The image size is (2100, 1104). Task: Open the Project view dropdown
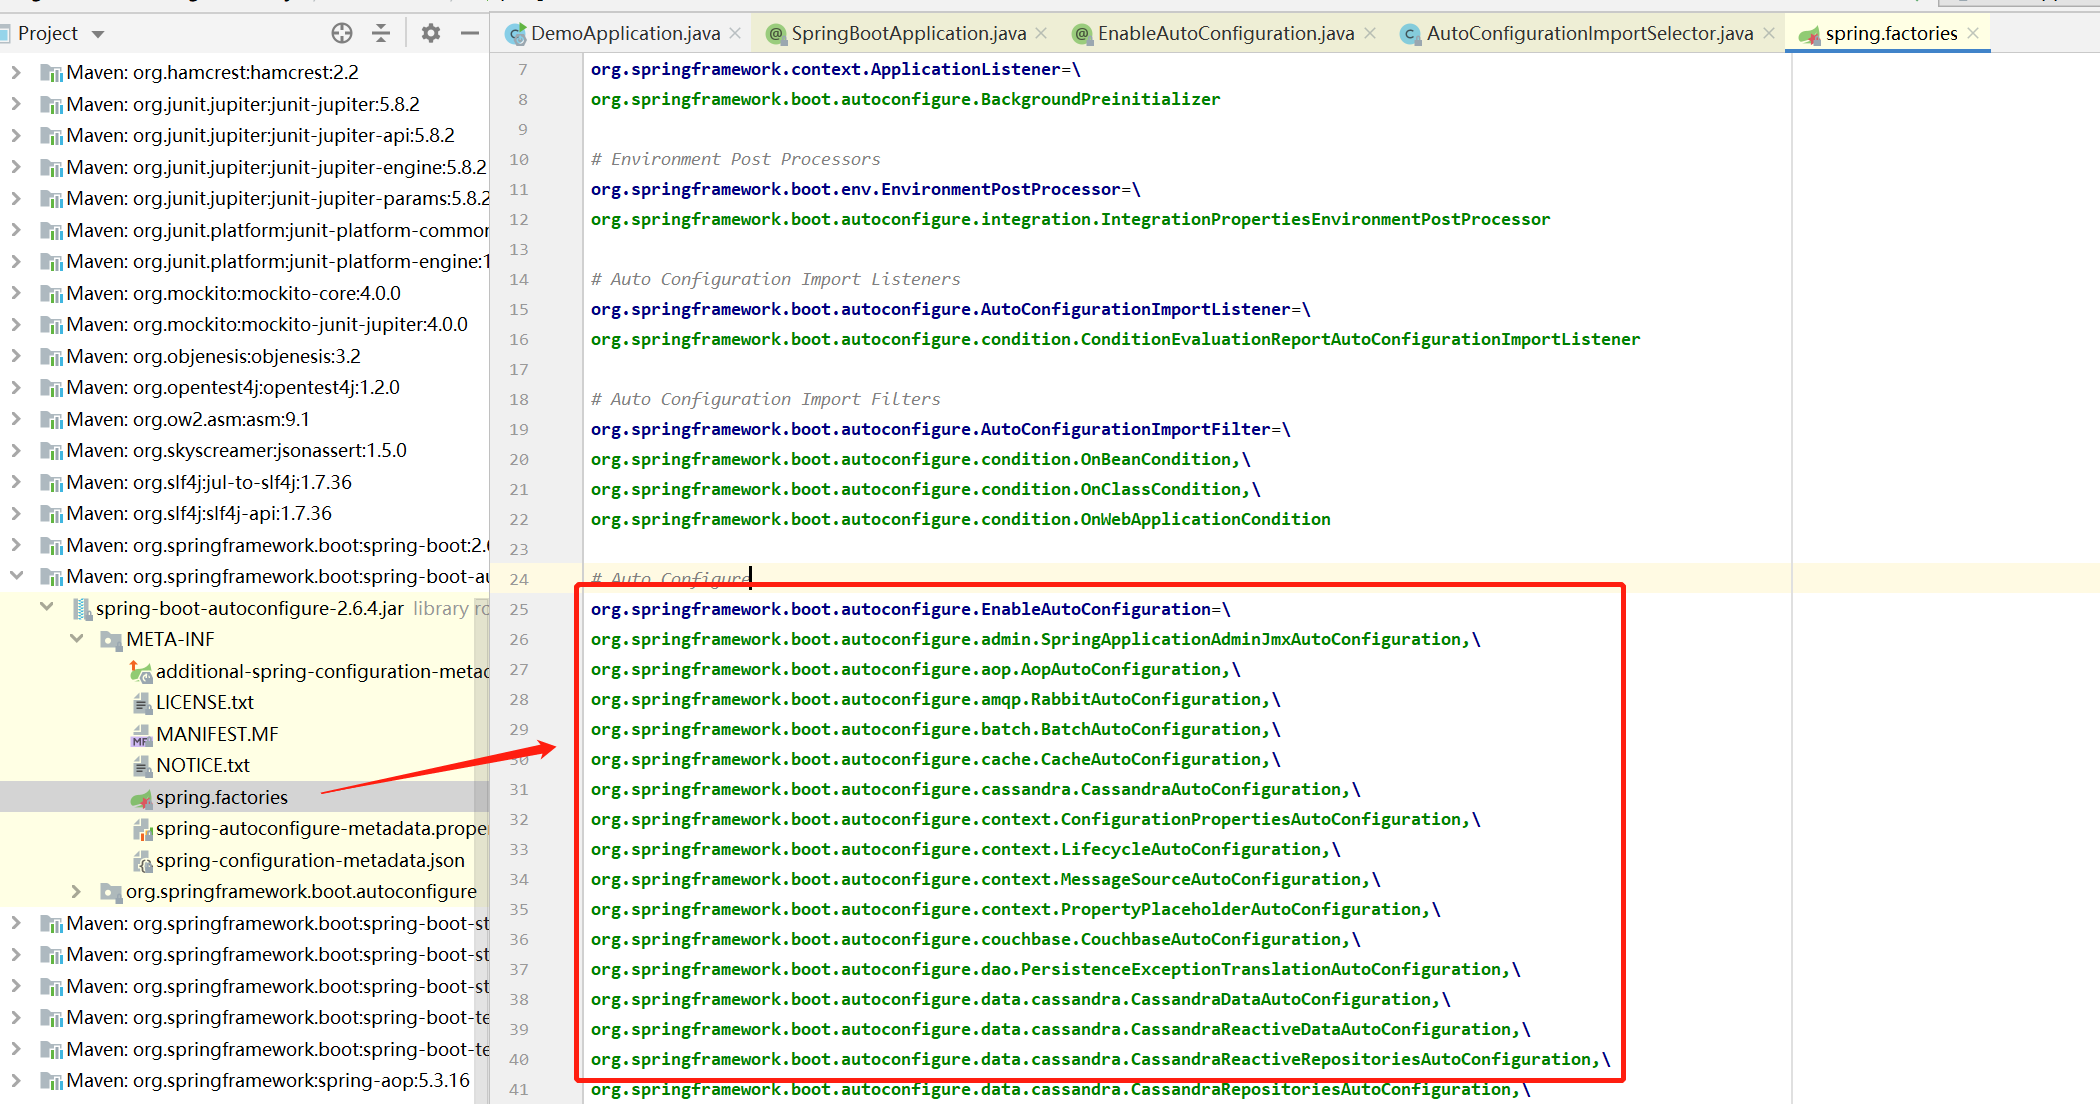pyautogui.click(x=98, y=34)
